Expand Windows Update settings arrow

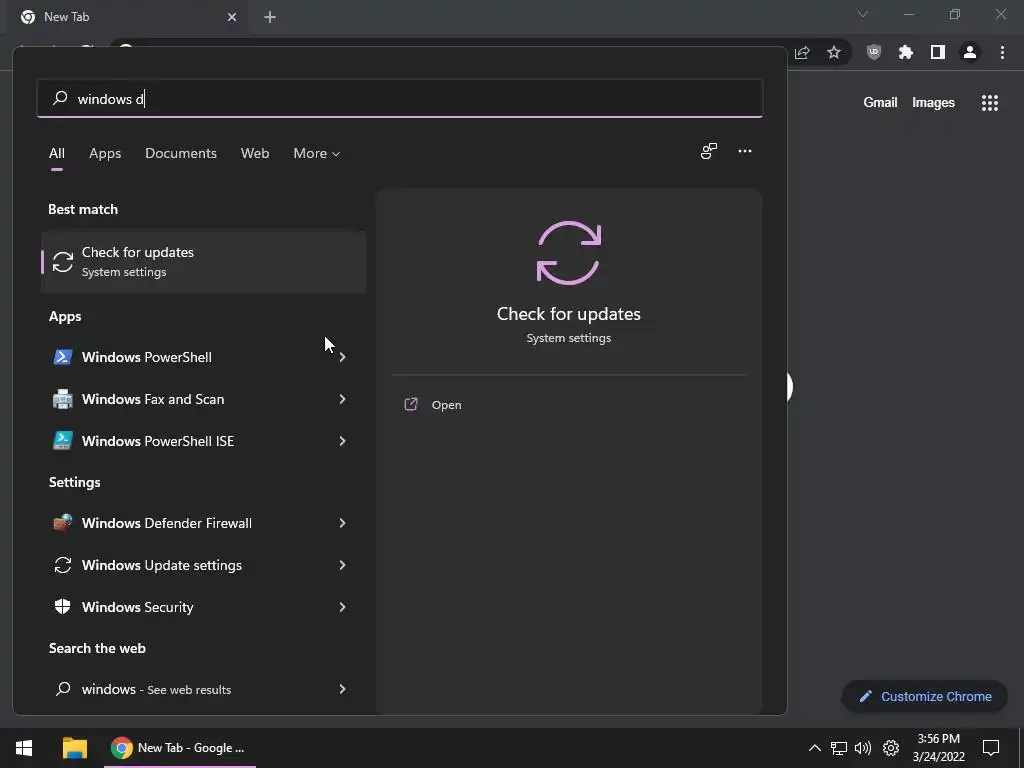(342, 565)
